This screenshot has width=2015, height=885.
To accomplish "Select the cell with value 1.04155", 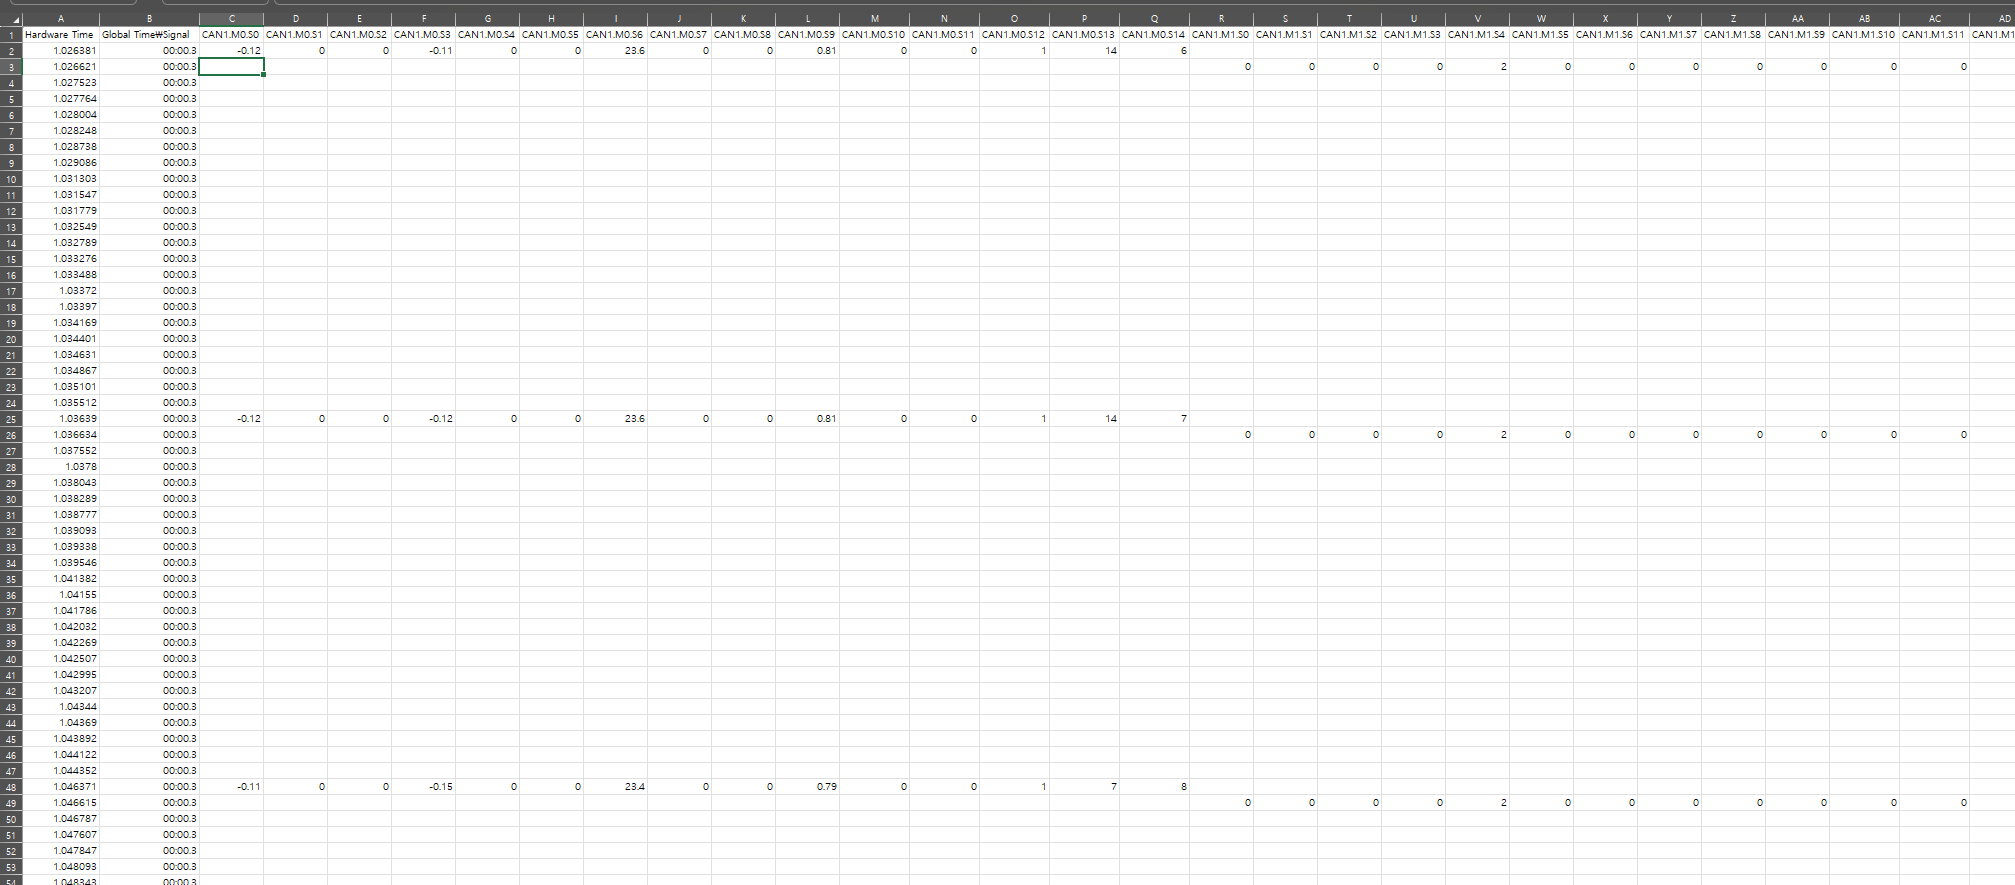I will [x=61, y=595].
